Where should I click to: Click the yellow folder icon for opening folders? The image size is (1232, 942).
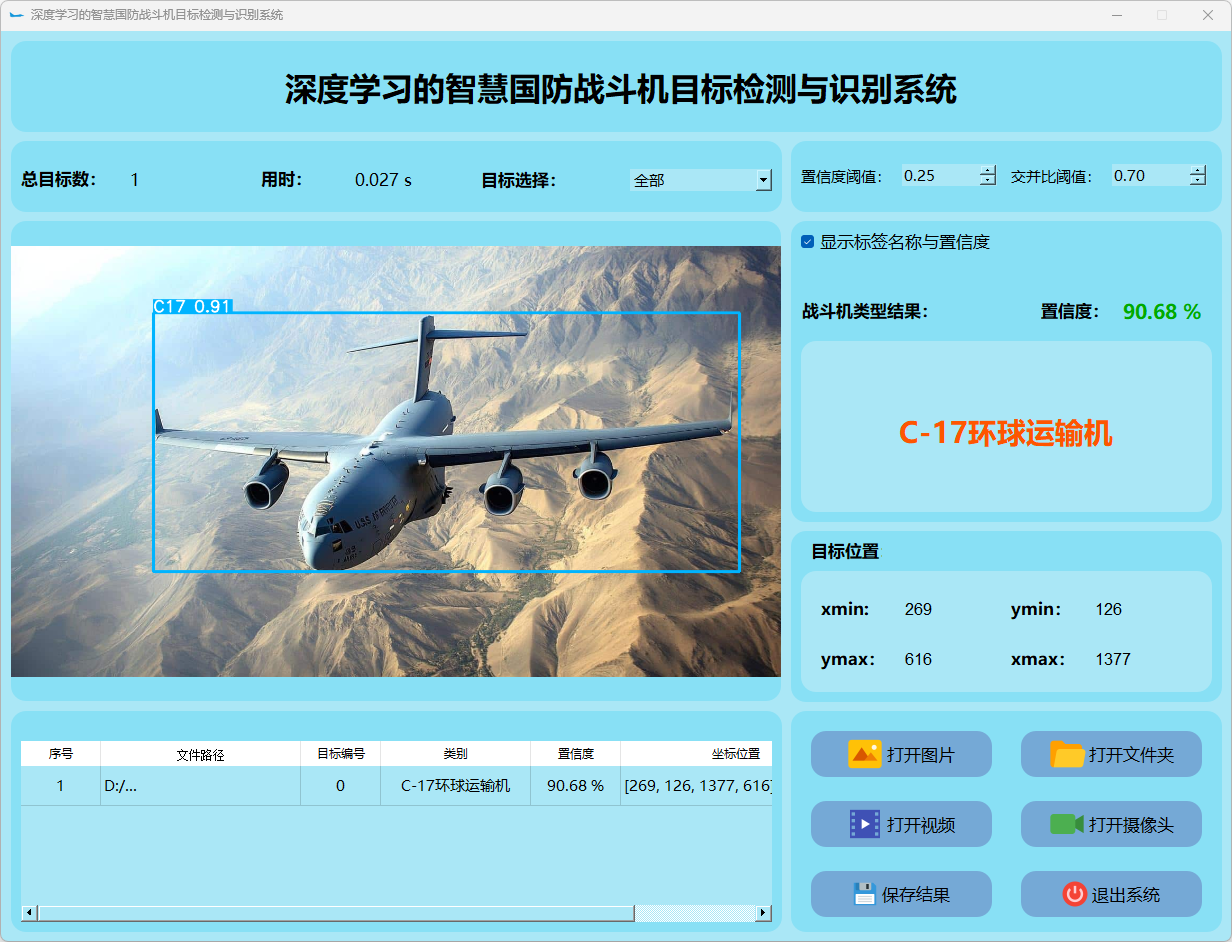pos(1067,754)
